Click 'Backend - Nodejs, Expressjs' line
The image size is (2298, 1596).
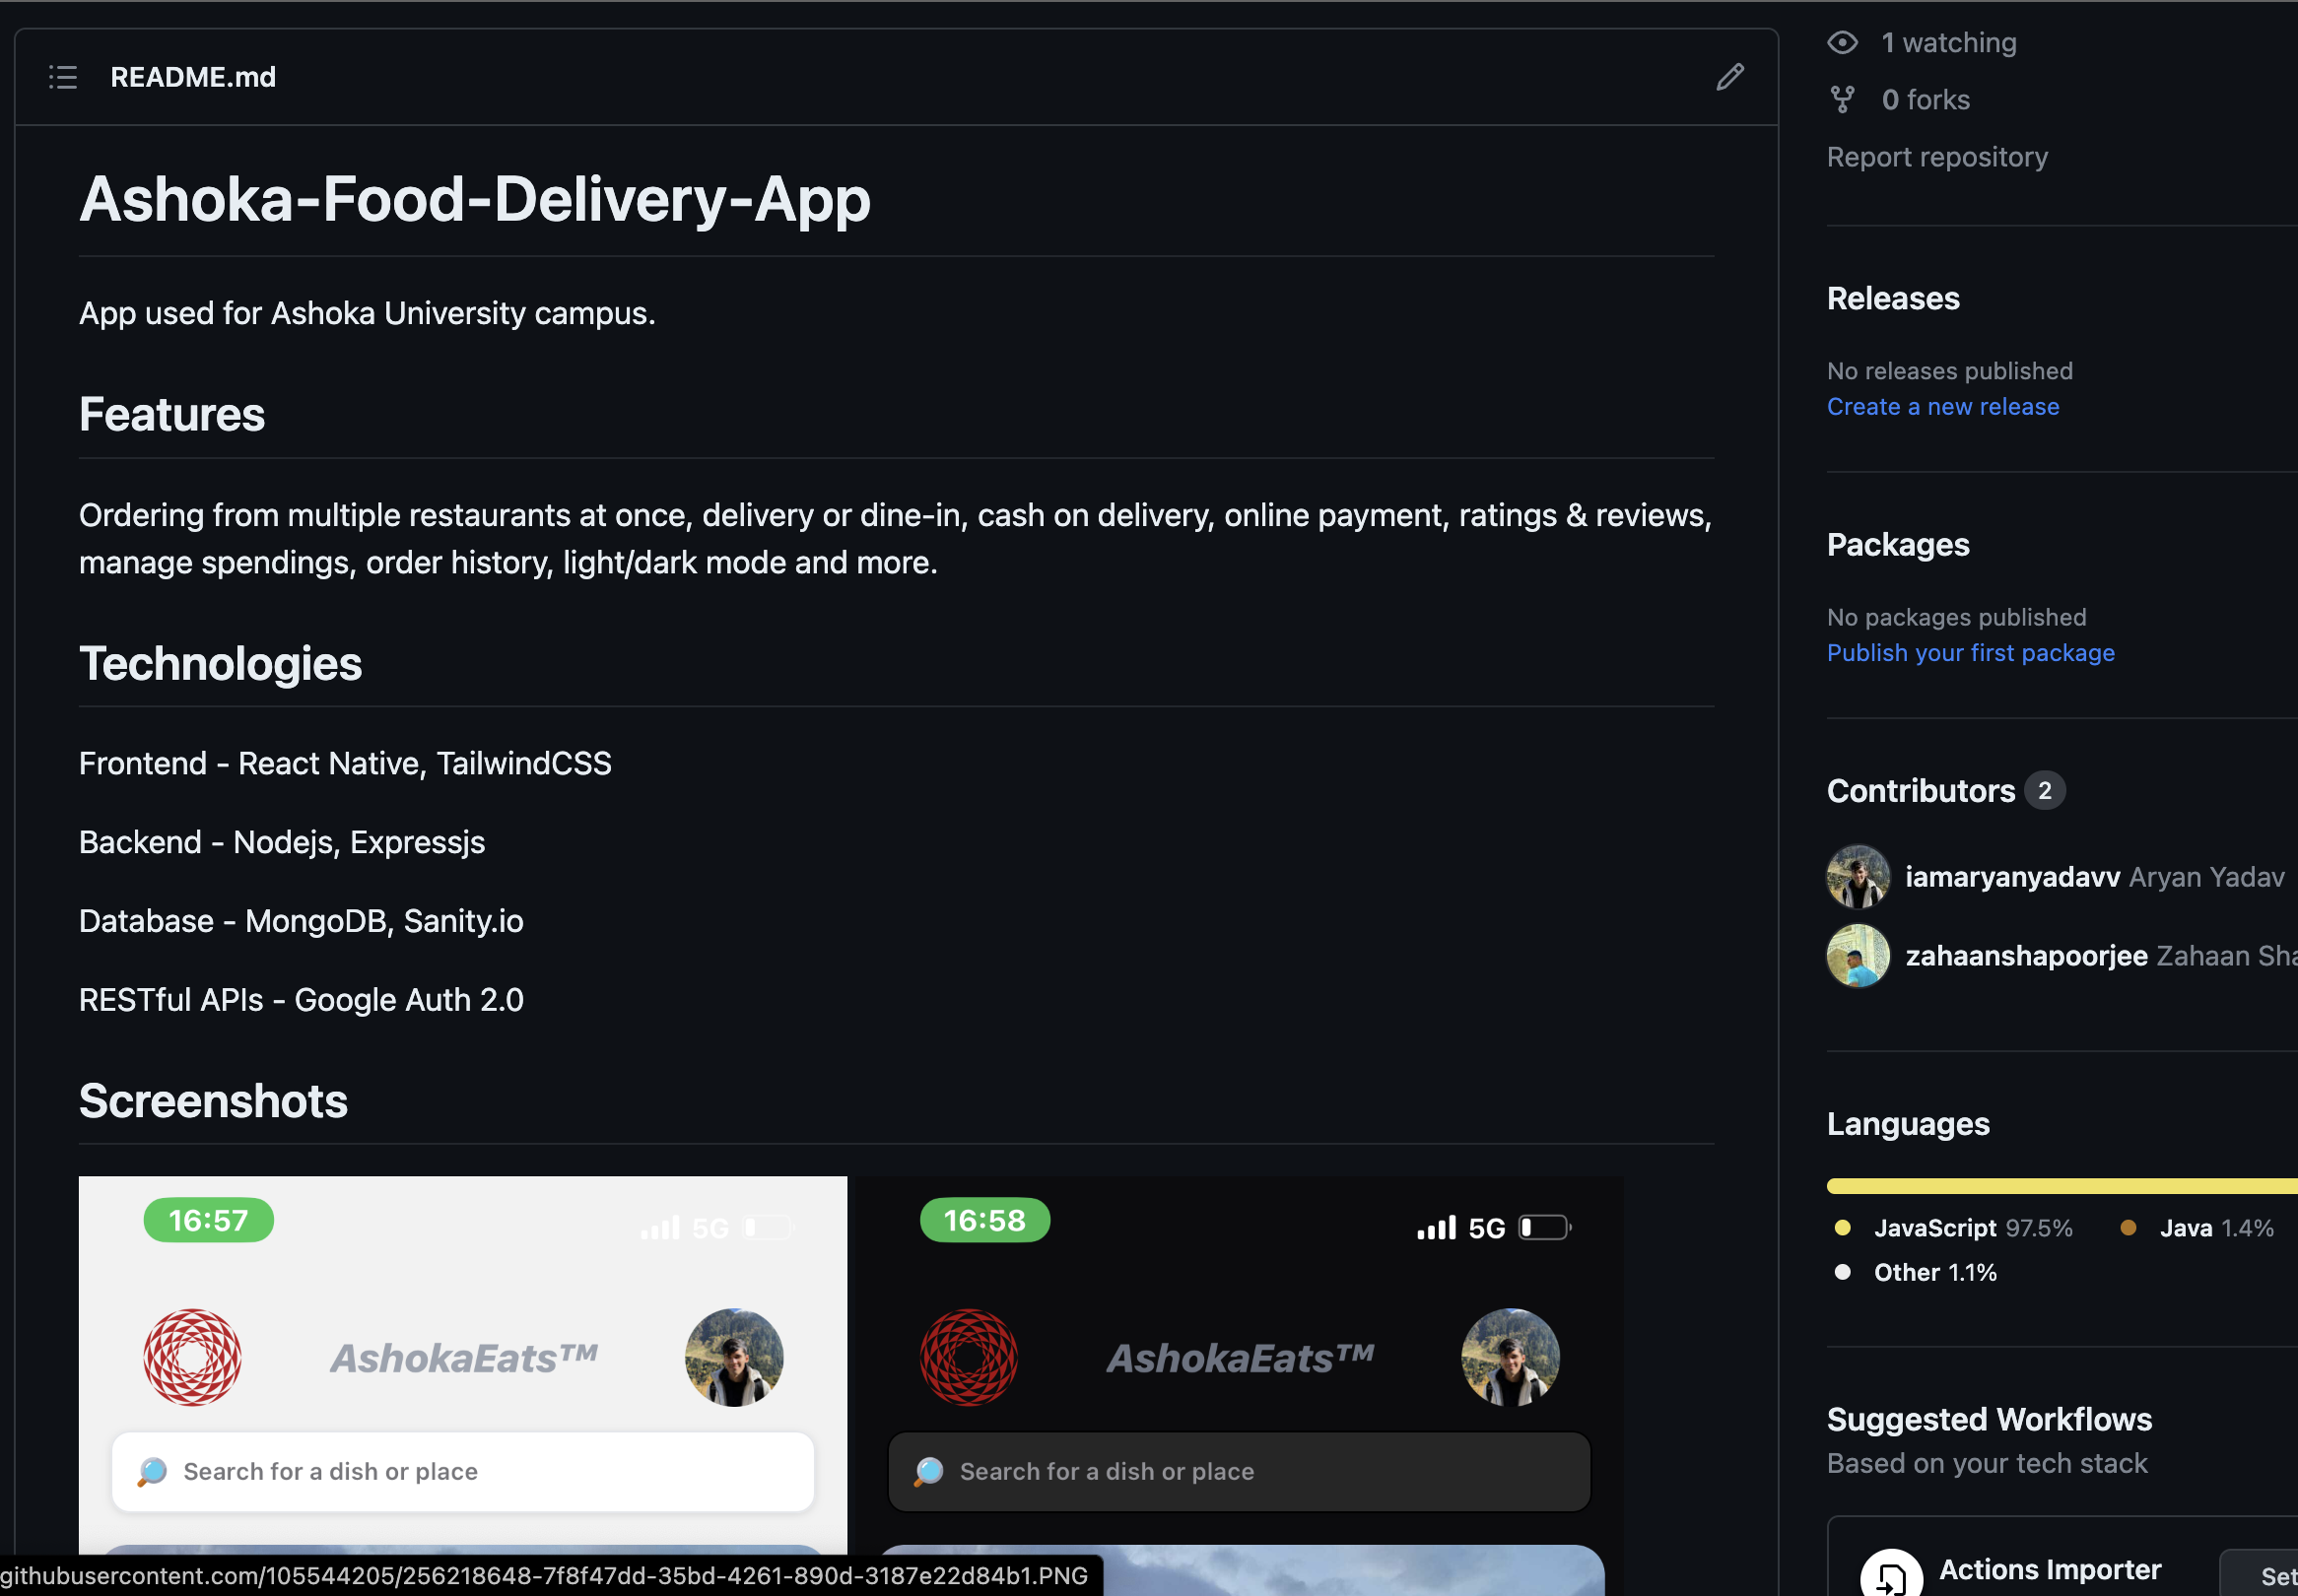[x=282, y=842]
